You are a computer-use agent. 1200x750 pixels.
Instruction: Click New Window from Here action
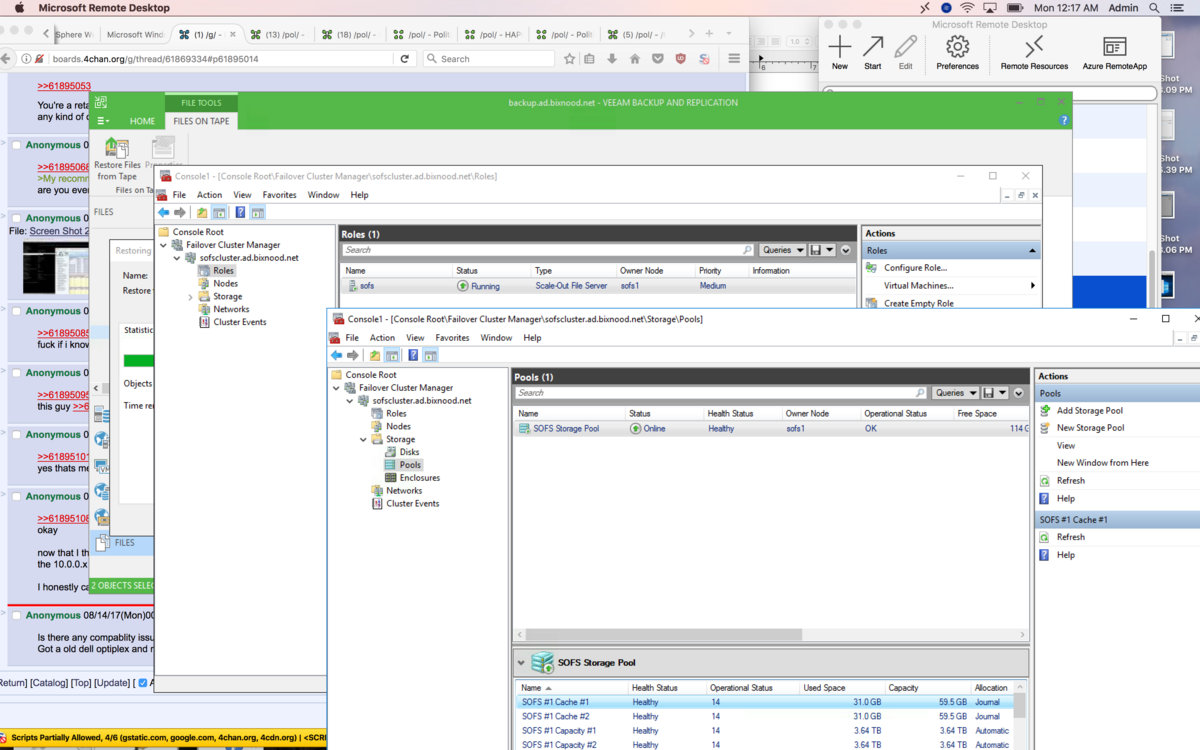tap(1102, 463)
